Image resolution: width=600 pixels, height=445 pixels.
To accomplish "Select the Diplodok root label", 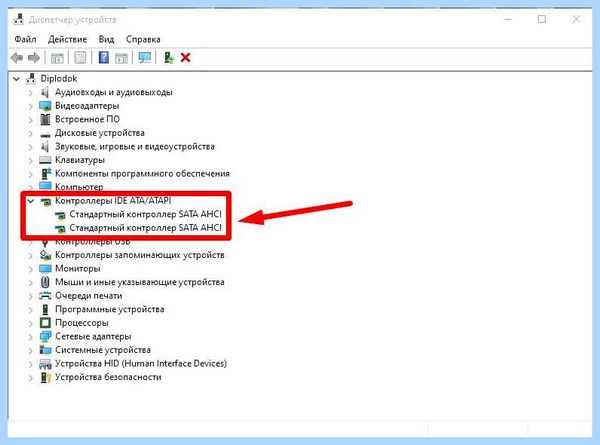I will pyautogui.click(x=59, y=78).
